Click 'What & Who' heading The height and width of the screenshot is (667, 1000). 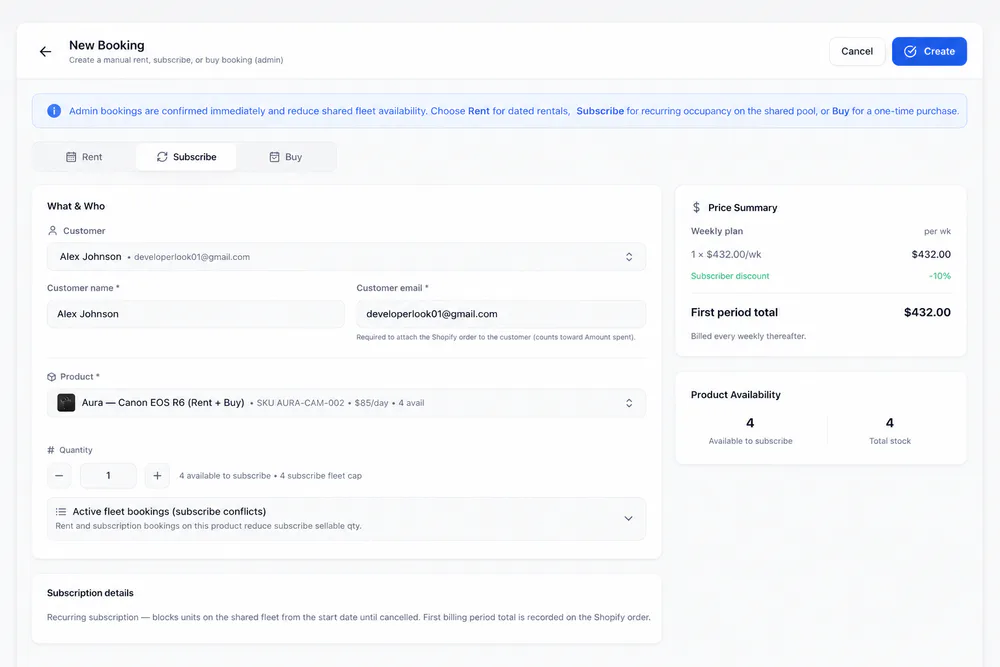tap(76, 206)
